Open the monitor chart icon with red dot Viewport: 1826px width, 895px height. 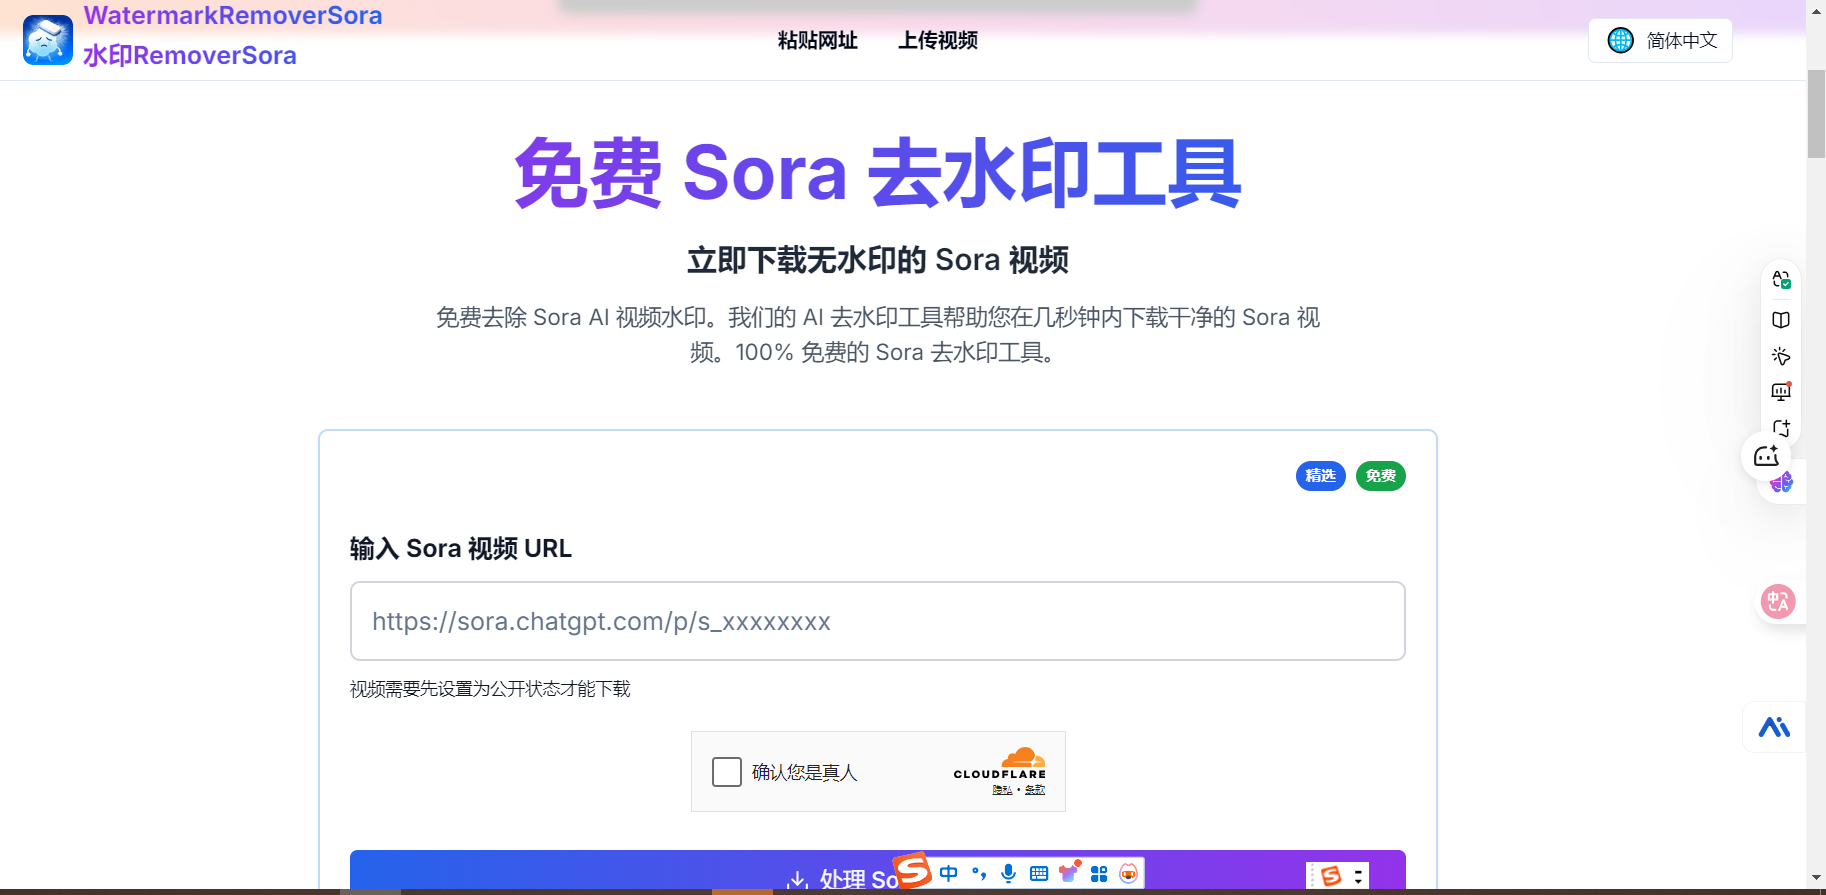click(x=1781, y=392)
